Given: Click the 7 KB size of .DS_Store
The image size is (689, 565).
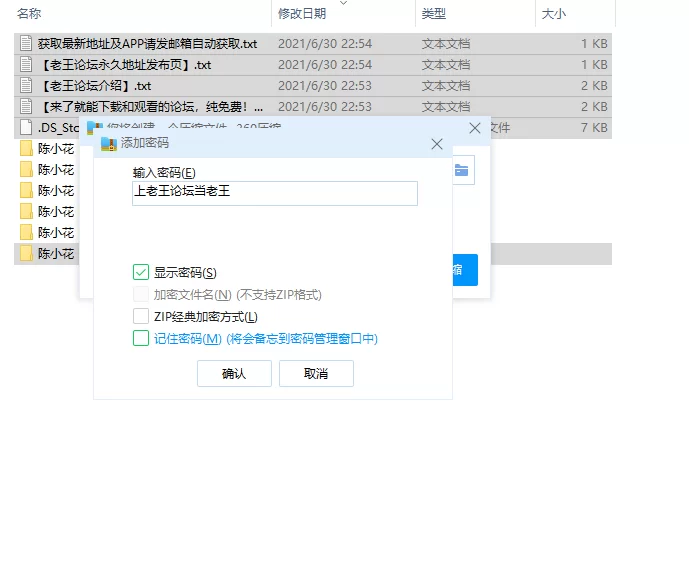Looking at the screenshot, I should (x=595, y=128).
